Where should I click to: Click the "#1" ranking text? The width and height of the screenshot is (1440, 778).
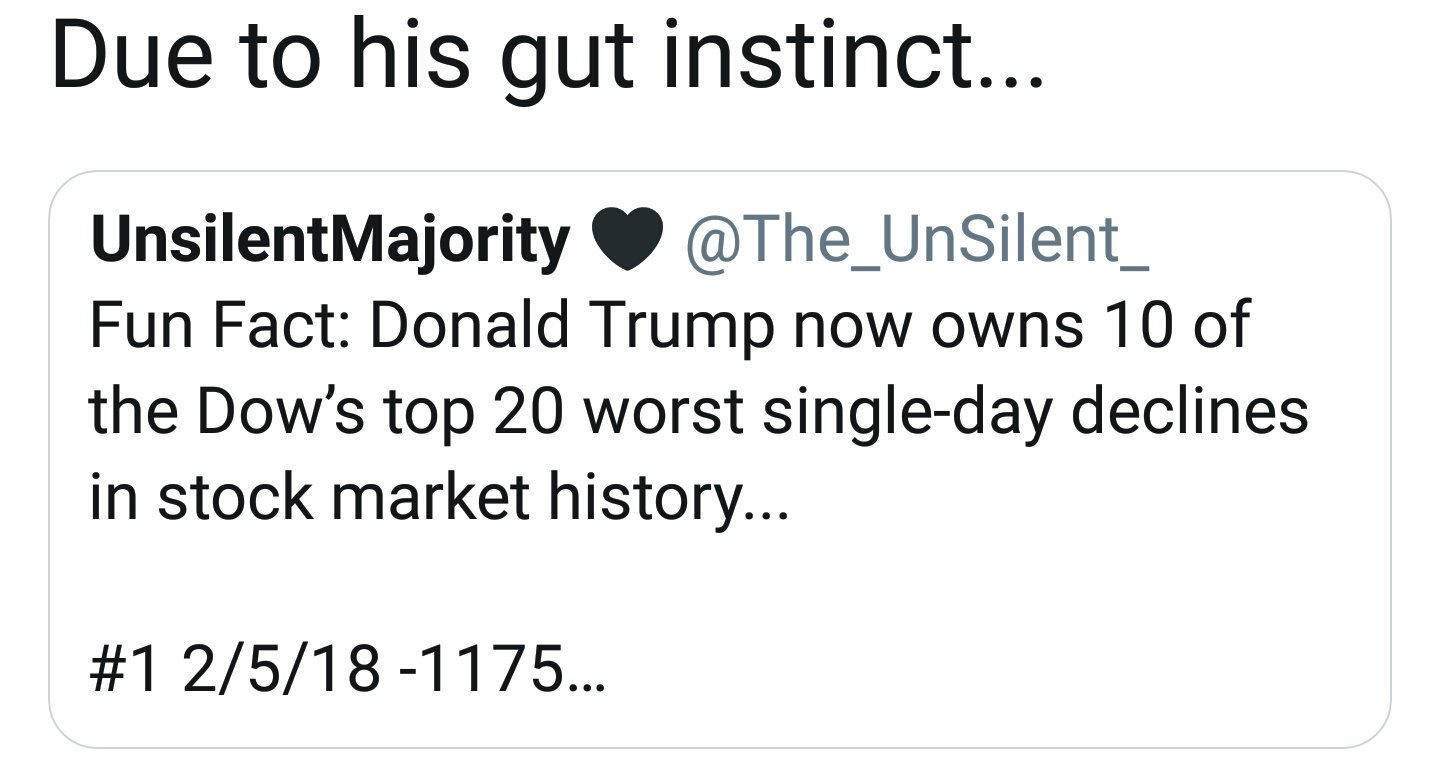124,670
